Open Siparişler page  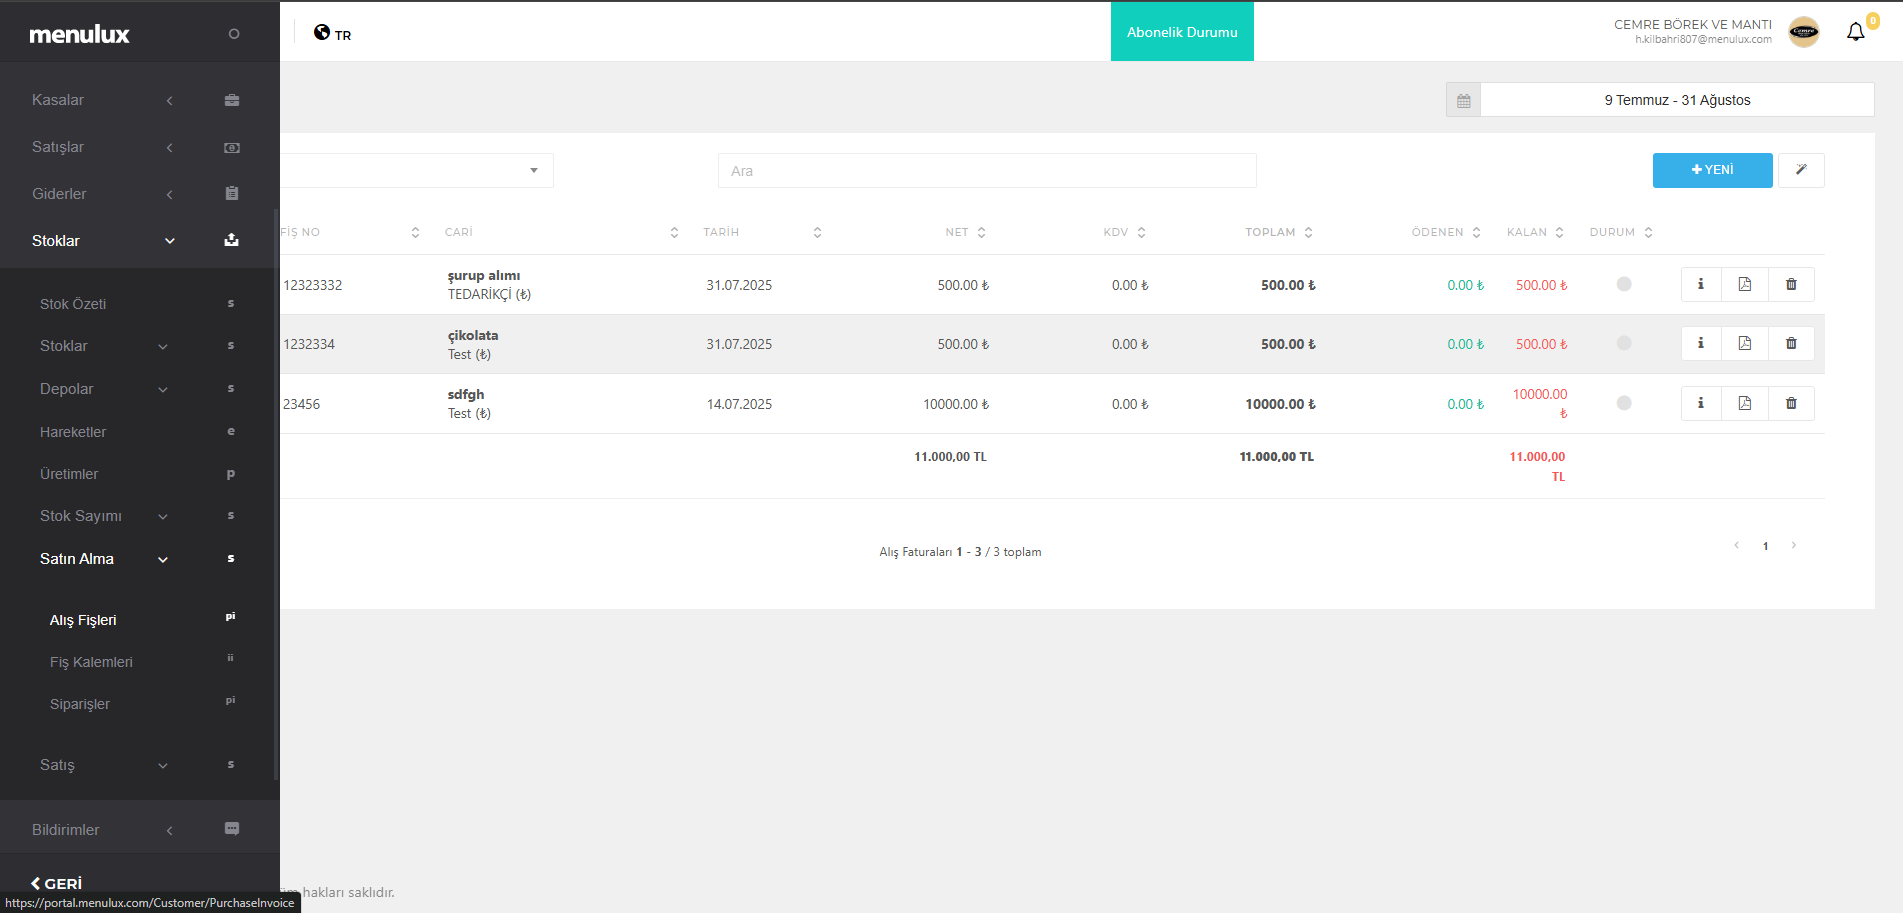point(80,704)
